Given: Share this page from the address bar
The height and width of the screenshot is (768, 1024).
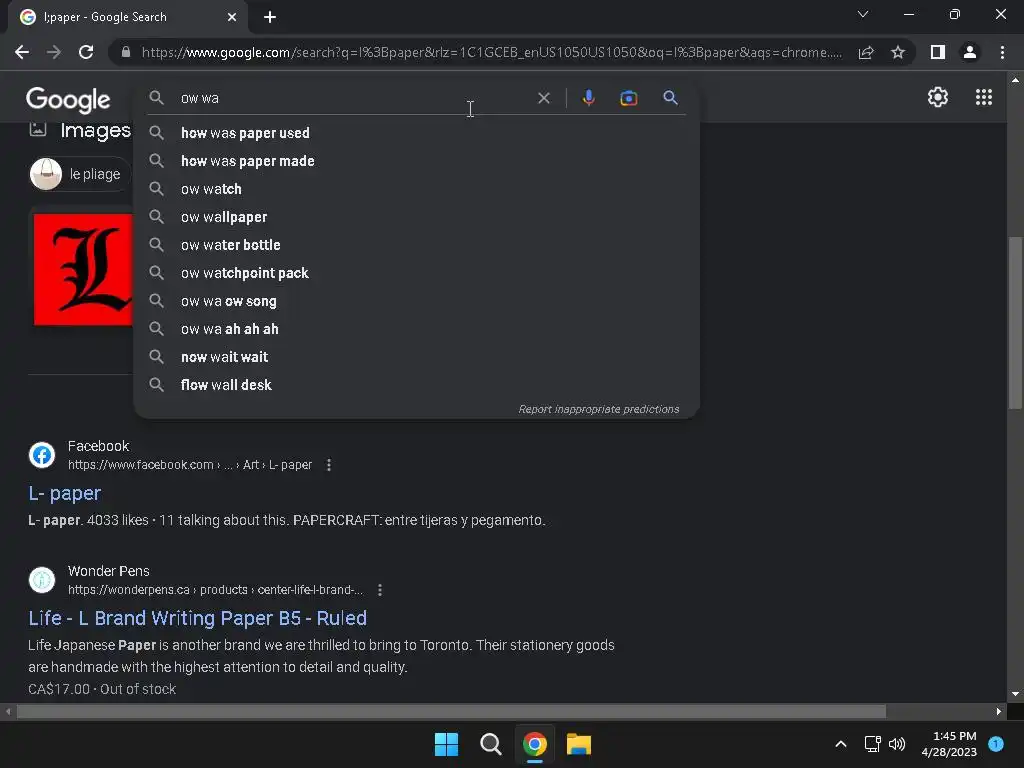Looking at the screenshot, I should pos(866,52).
